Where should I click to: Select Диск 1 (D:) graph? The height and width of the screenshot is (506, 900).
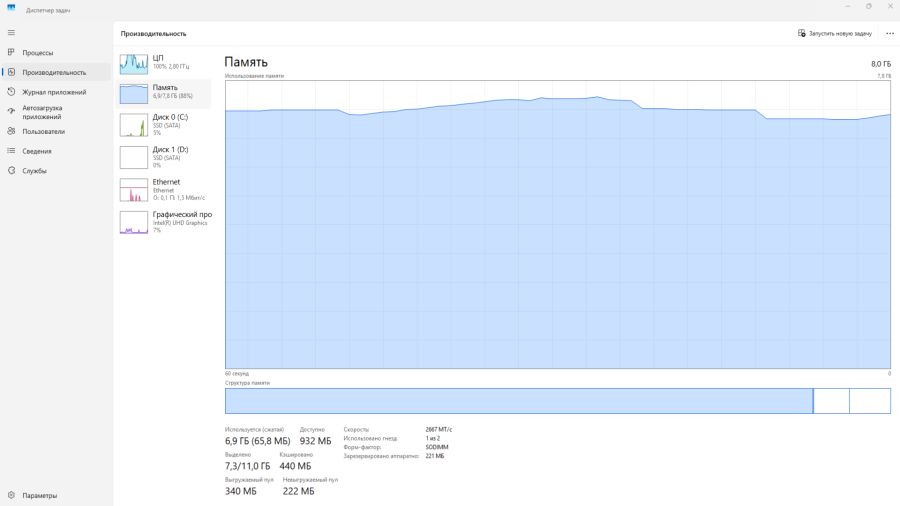pos(133,157)
